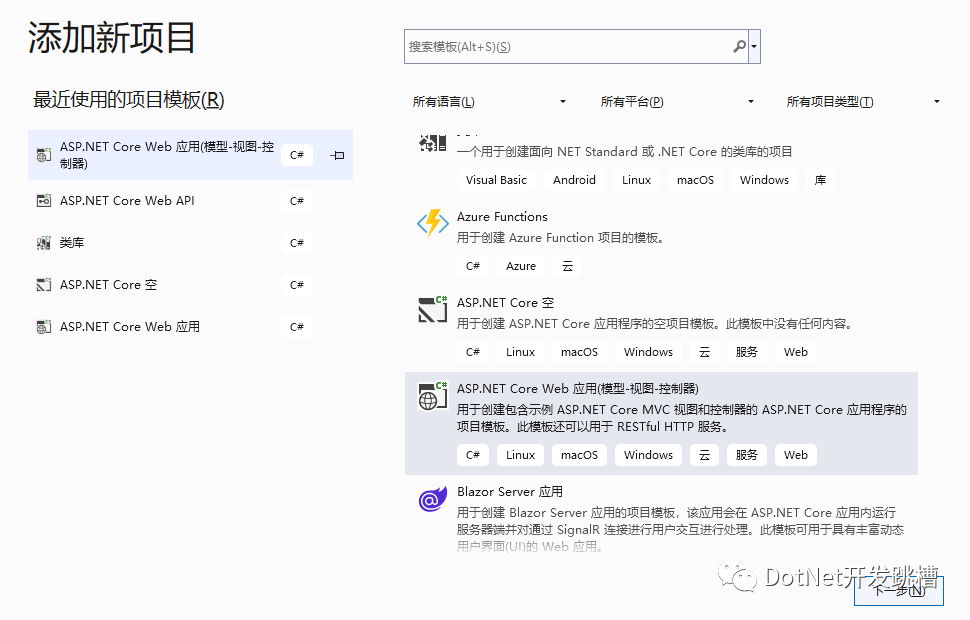Click macOS tag on class library template

(x=695, y=180)
